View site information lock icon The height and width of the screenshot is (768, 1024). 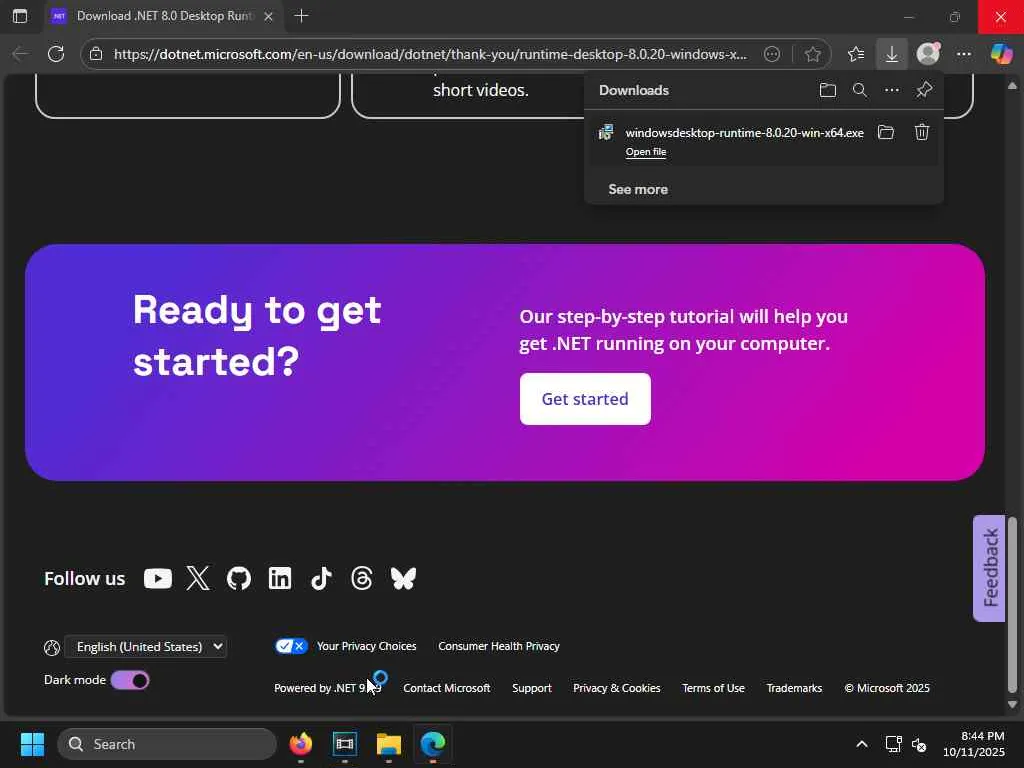tap(97, 54)
